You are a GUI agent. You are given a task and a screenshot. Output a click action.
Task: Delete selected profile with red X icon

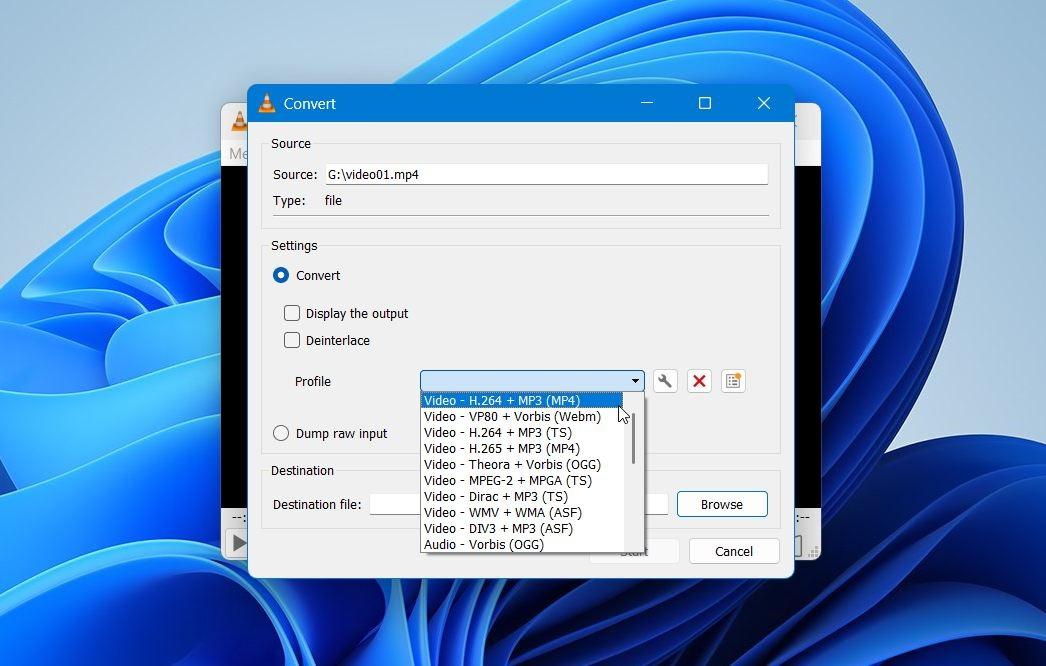tap(699, 381)
